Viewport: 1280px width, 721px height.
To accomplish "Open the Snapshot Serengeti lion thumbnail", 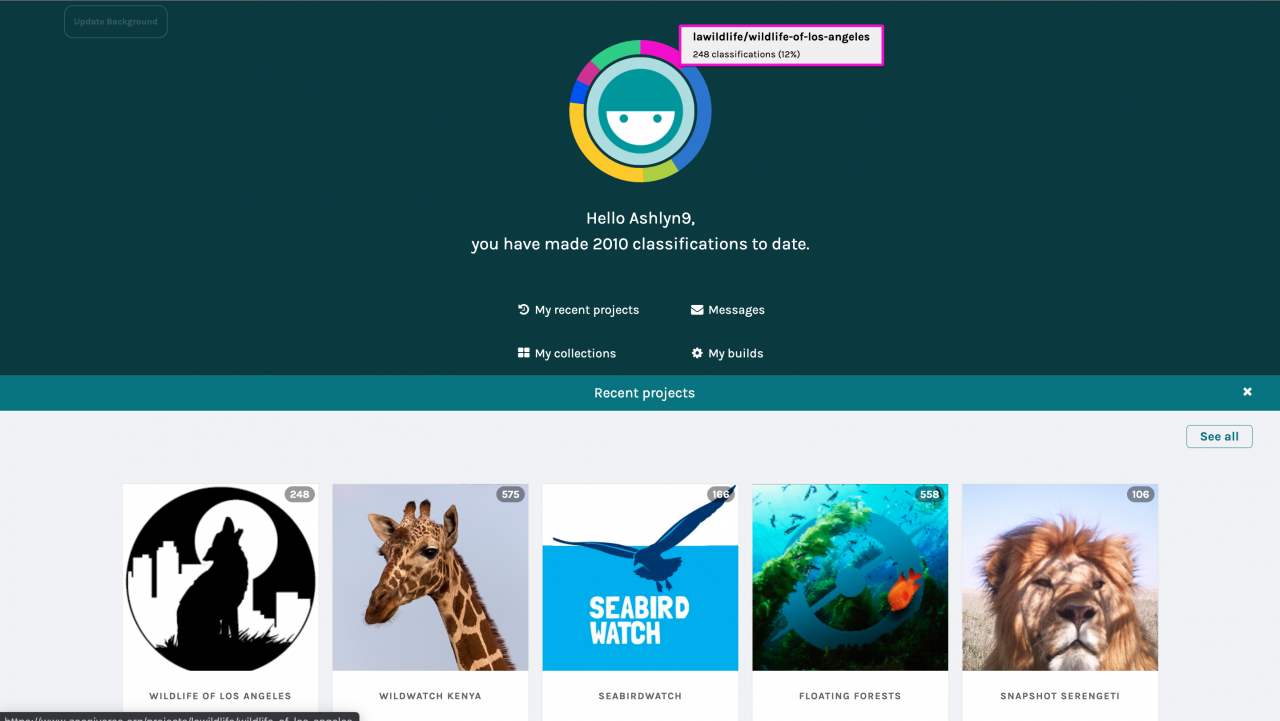I will point(1060,578).
